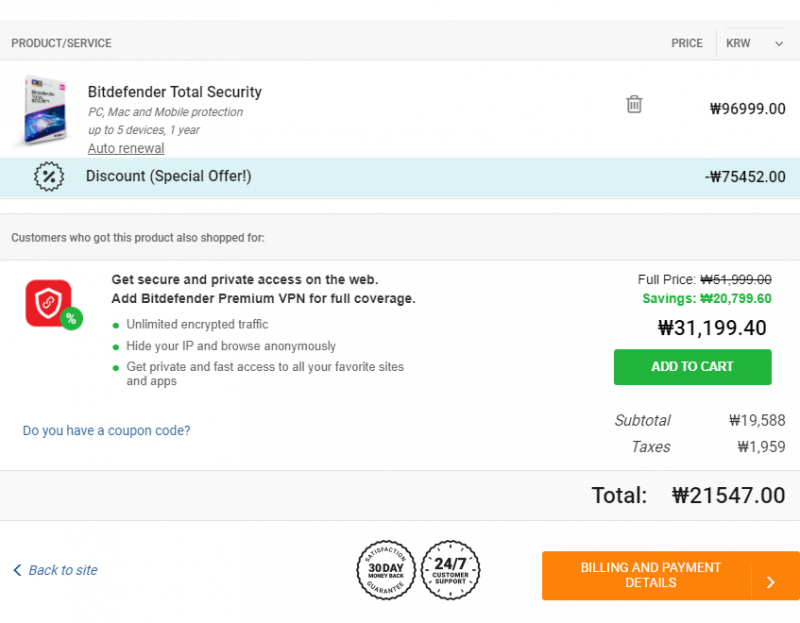
Task: Click the arrow on the orange billing button
Action: point(771,582)
